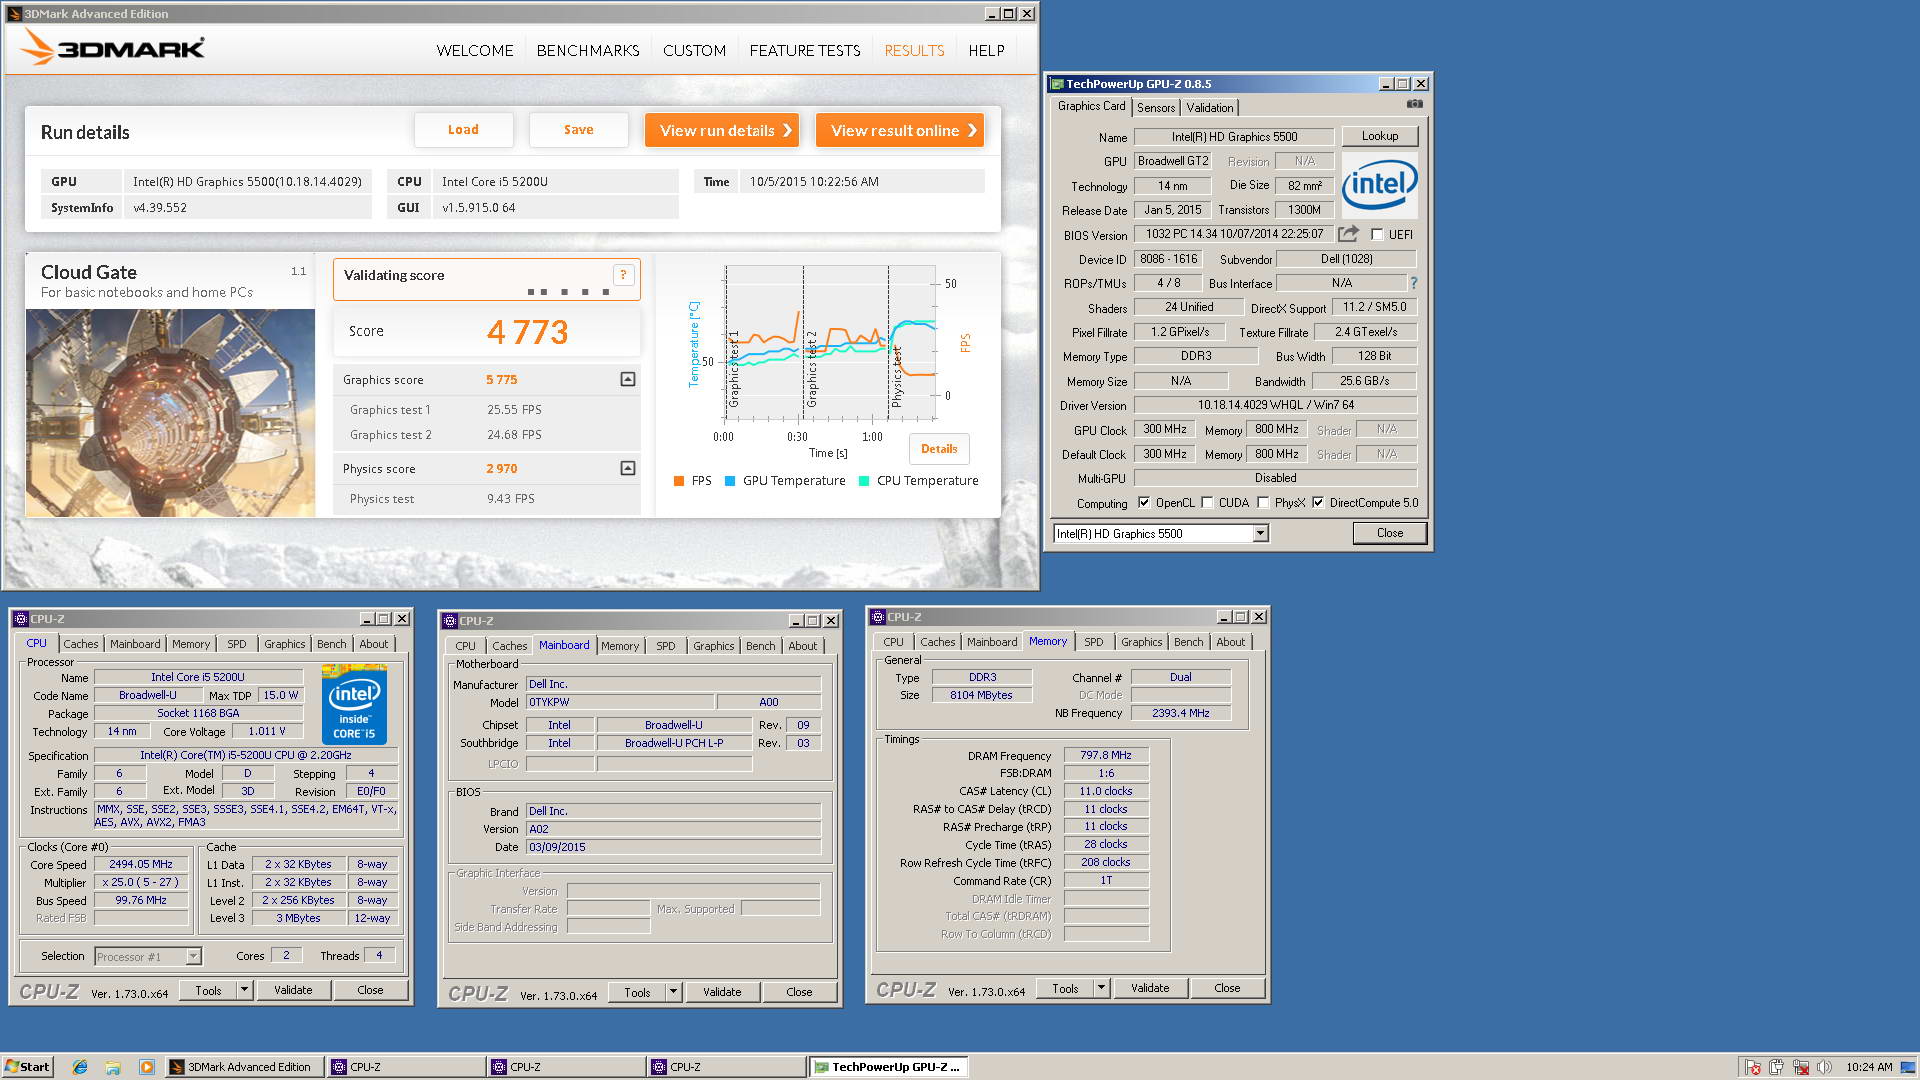Screen dimensions: 1920x1080
Task: Switch to the Sensors tab in GPU-Z
Action: coord(1155,108)
